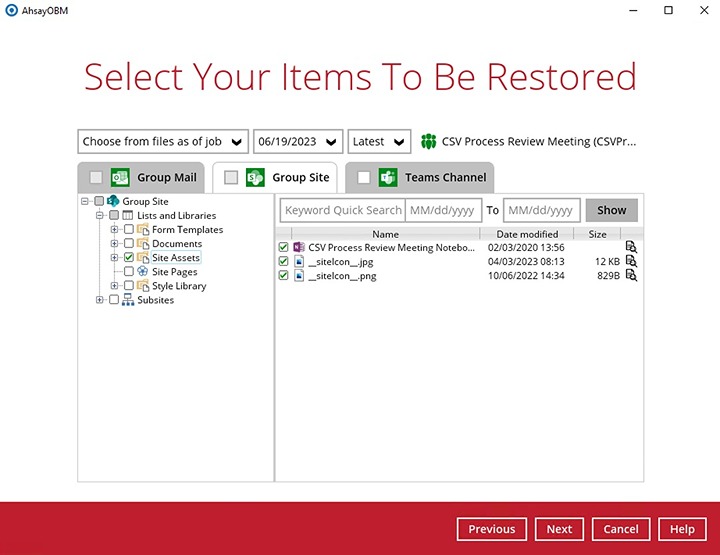
Task: Click the Teams Channel tab icon
Action: (388, 178)
